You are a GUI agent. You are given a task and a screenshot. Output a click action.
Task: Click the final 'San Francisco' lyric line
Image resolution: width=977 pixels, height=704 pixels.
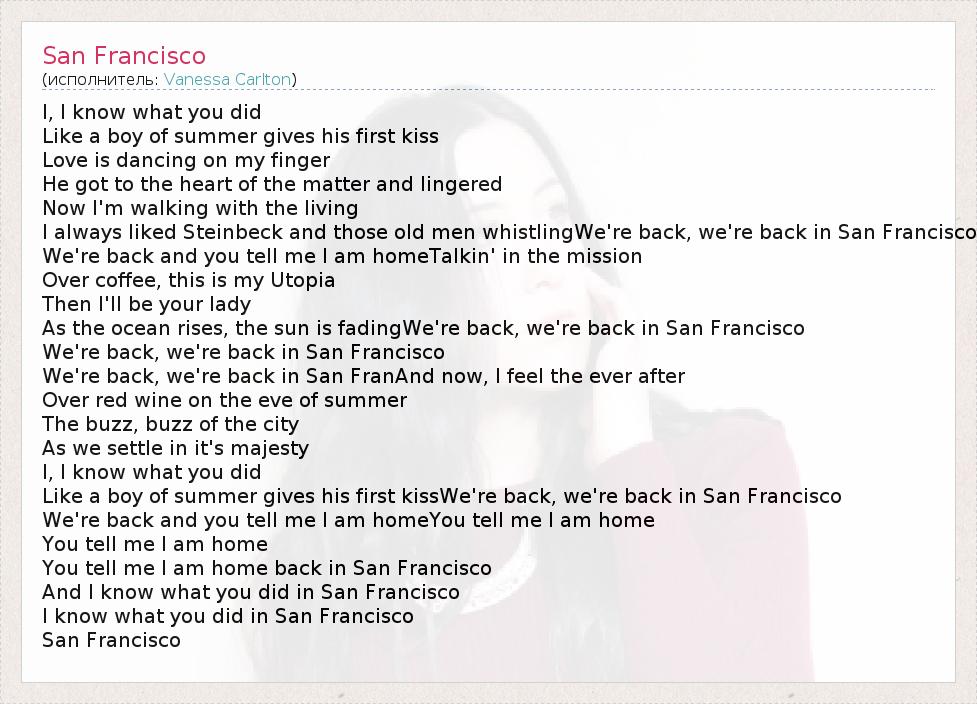click(x=111, y=640)
